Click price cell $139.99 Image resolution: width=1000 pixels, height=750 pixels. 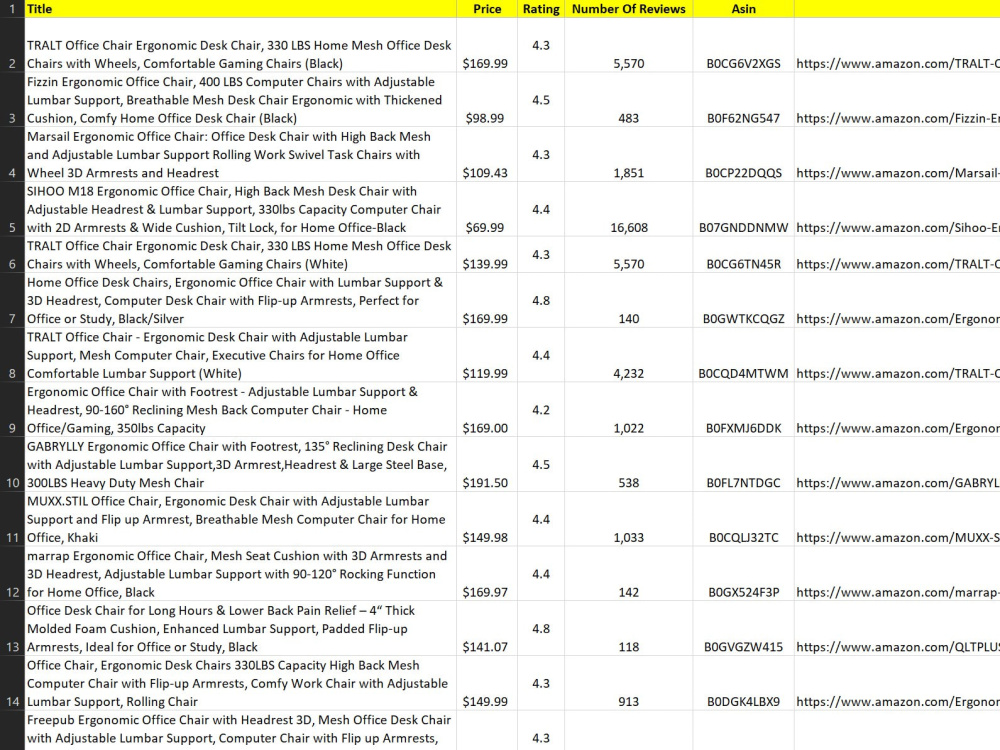(x=487, y=255)
